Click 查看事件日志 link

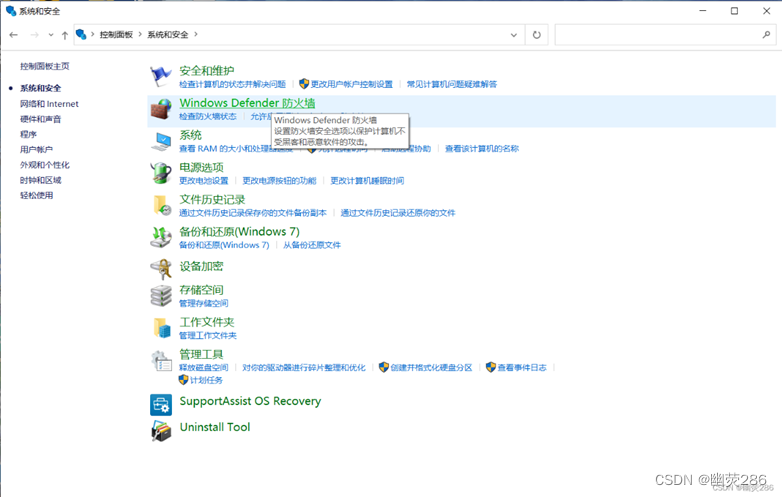click(522, 368)
